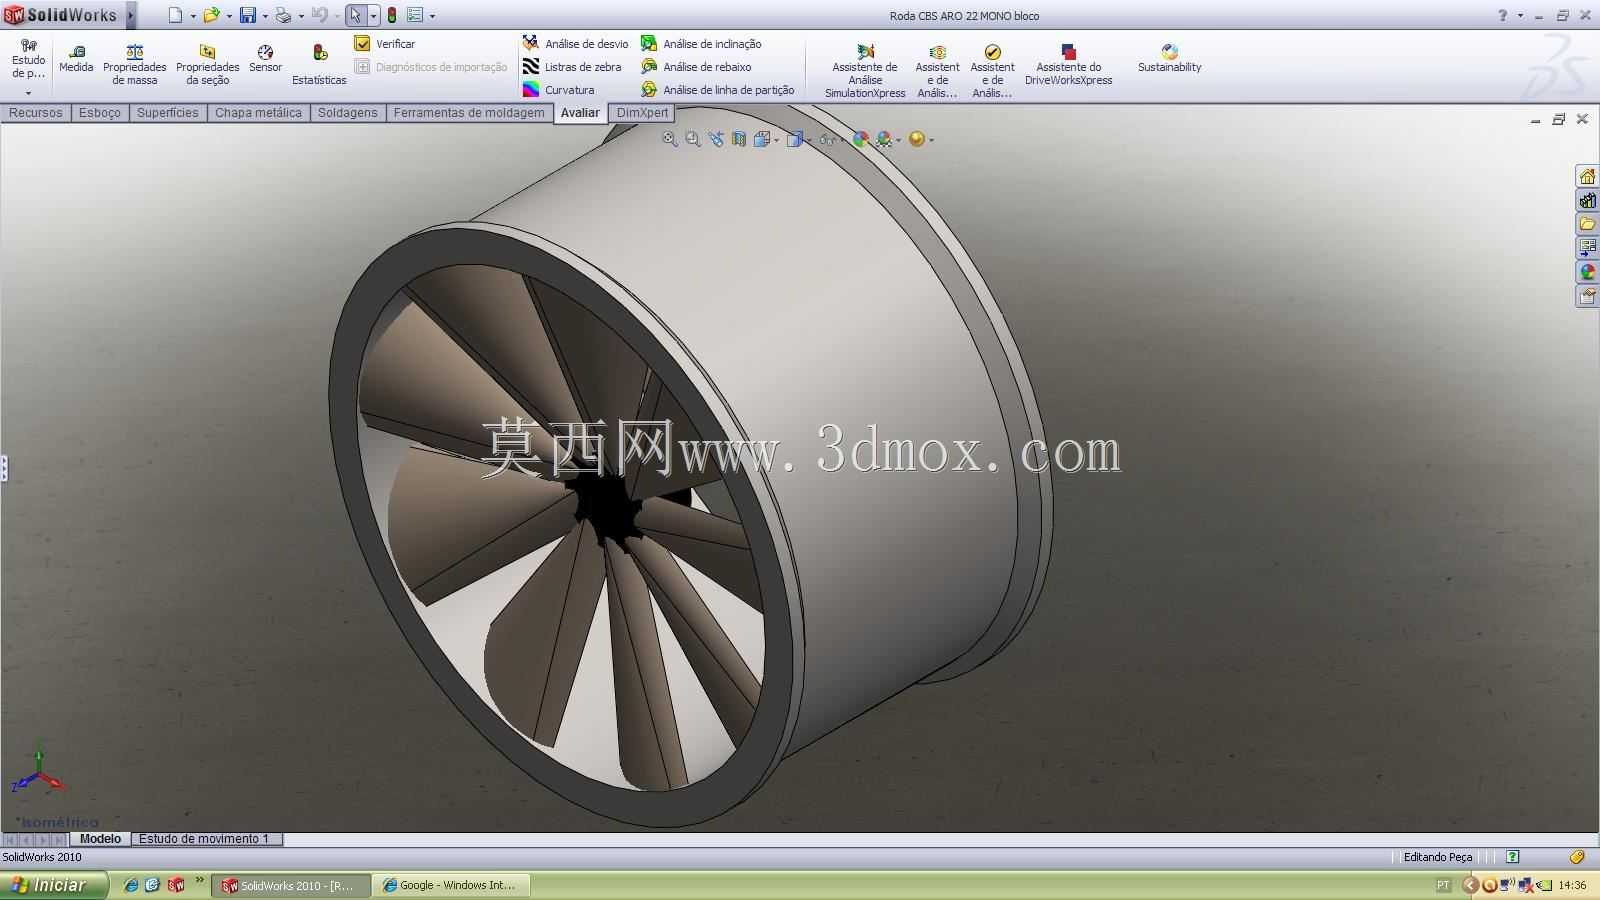Open the Help question mark menu
The height and width of the screenshot is (900, 1600).
[x=1502, y=15]
